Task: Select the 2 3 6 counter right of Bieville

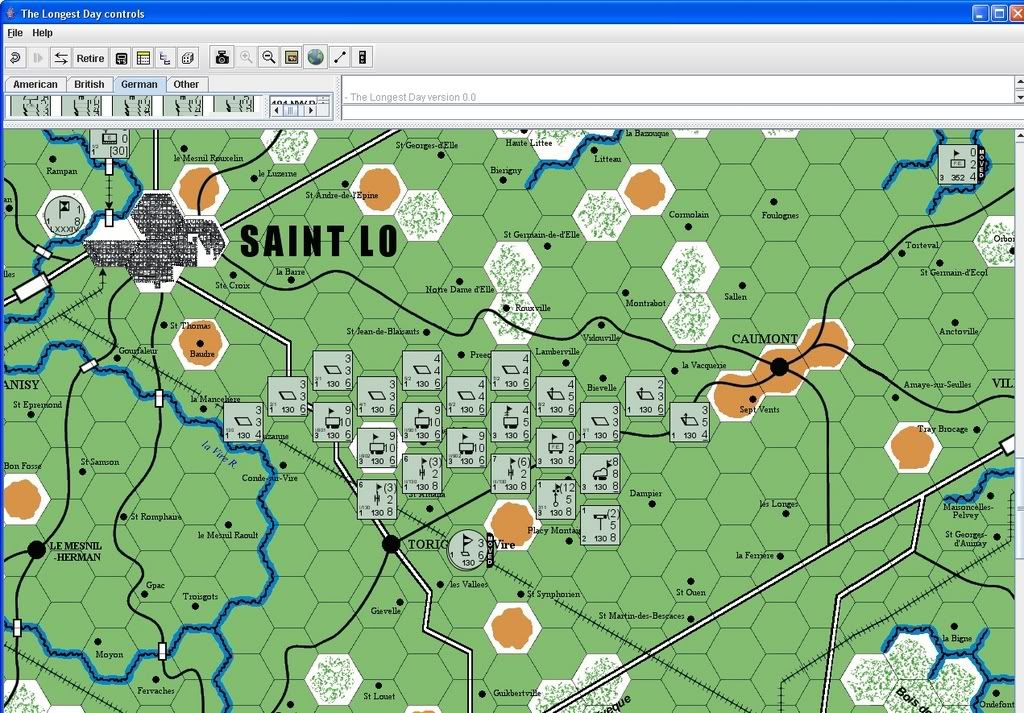Action: pyautogui.click(x=645, y=396)
